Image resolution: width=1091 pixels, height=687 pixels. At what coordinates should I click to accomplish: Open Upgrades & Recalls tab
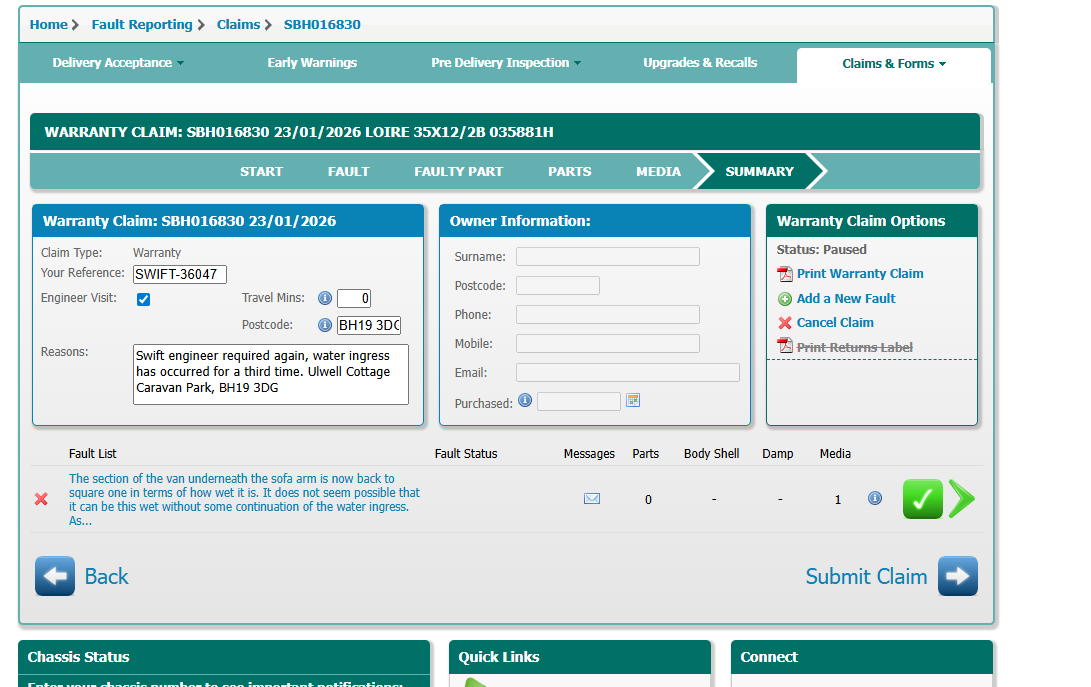point(700,63)
